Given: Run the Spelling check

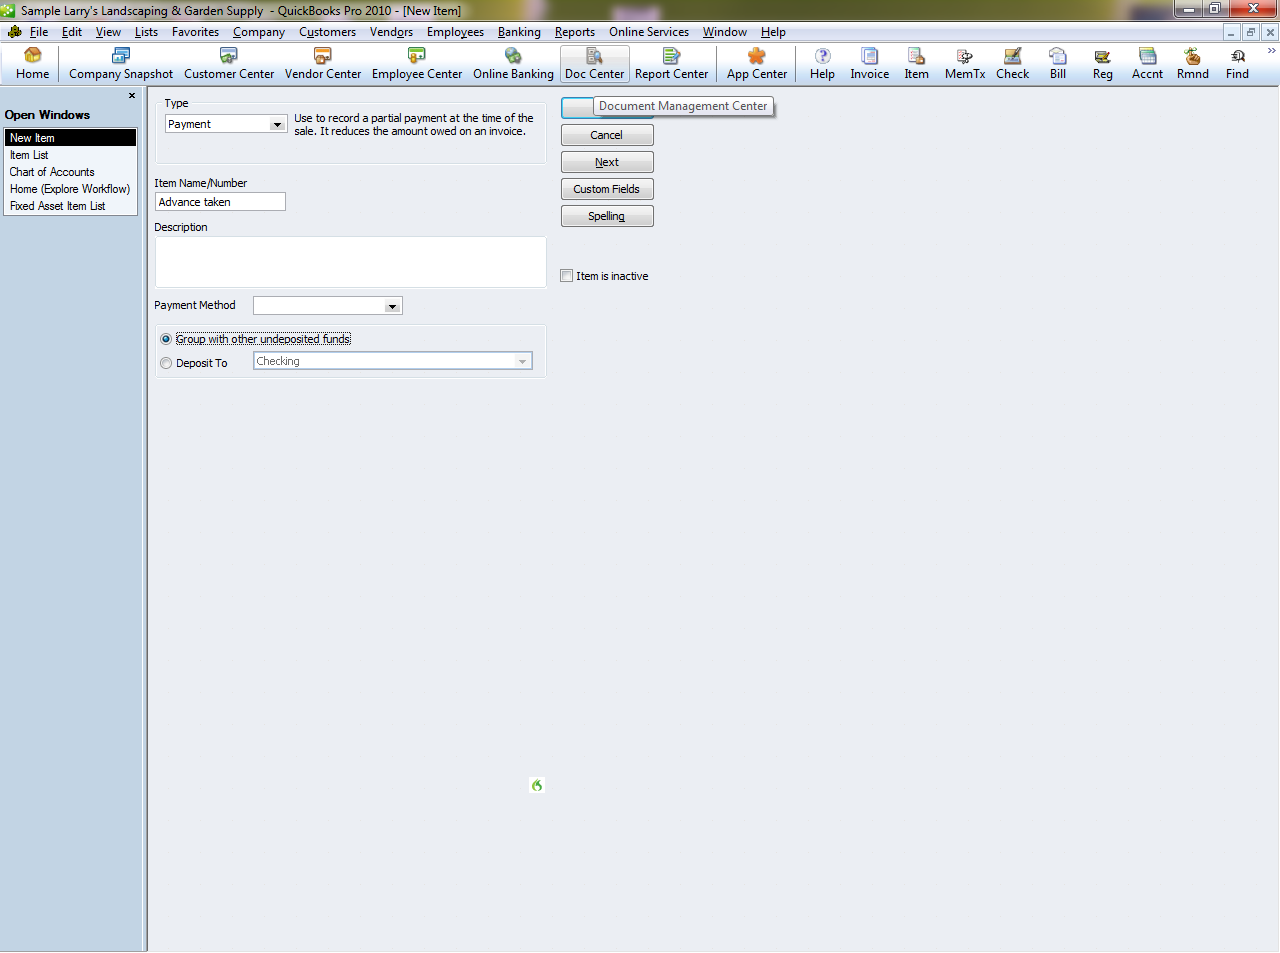Looking at the screenshot, I should pos(607,216).
